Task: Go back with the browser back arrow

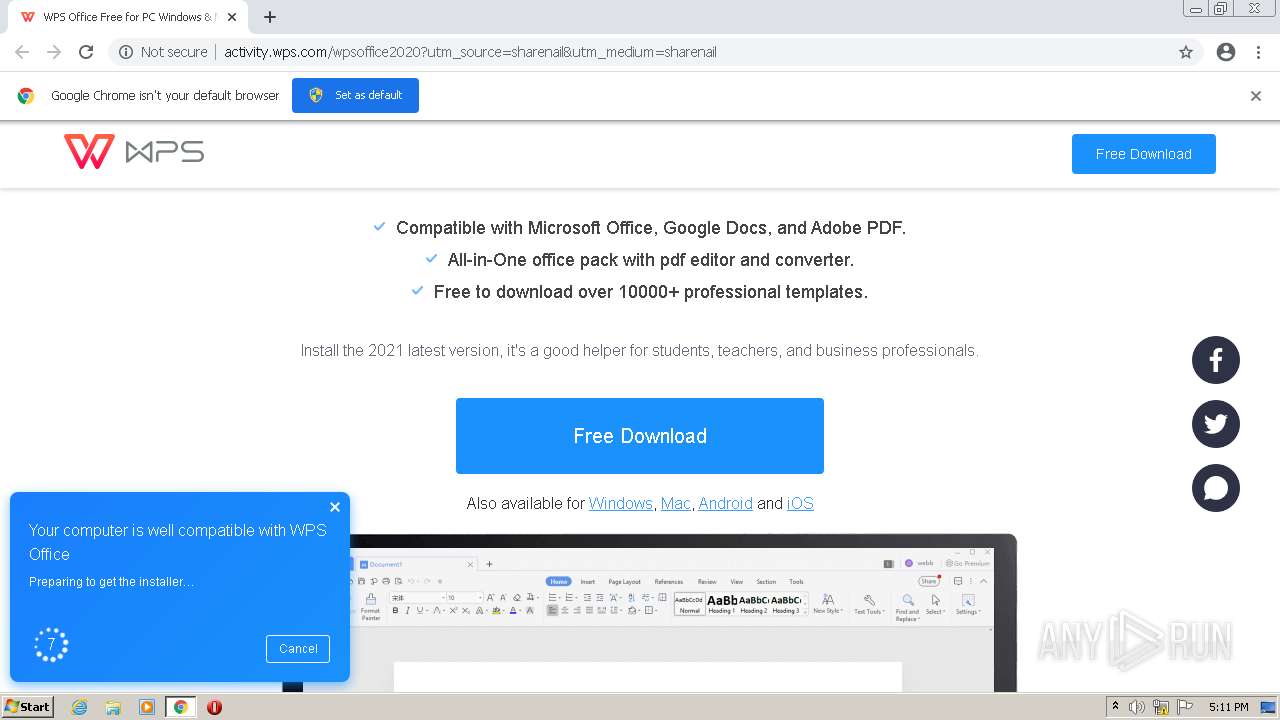Action: click(x=22, y=52)
